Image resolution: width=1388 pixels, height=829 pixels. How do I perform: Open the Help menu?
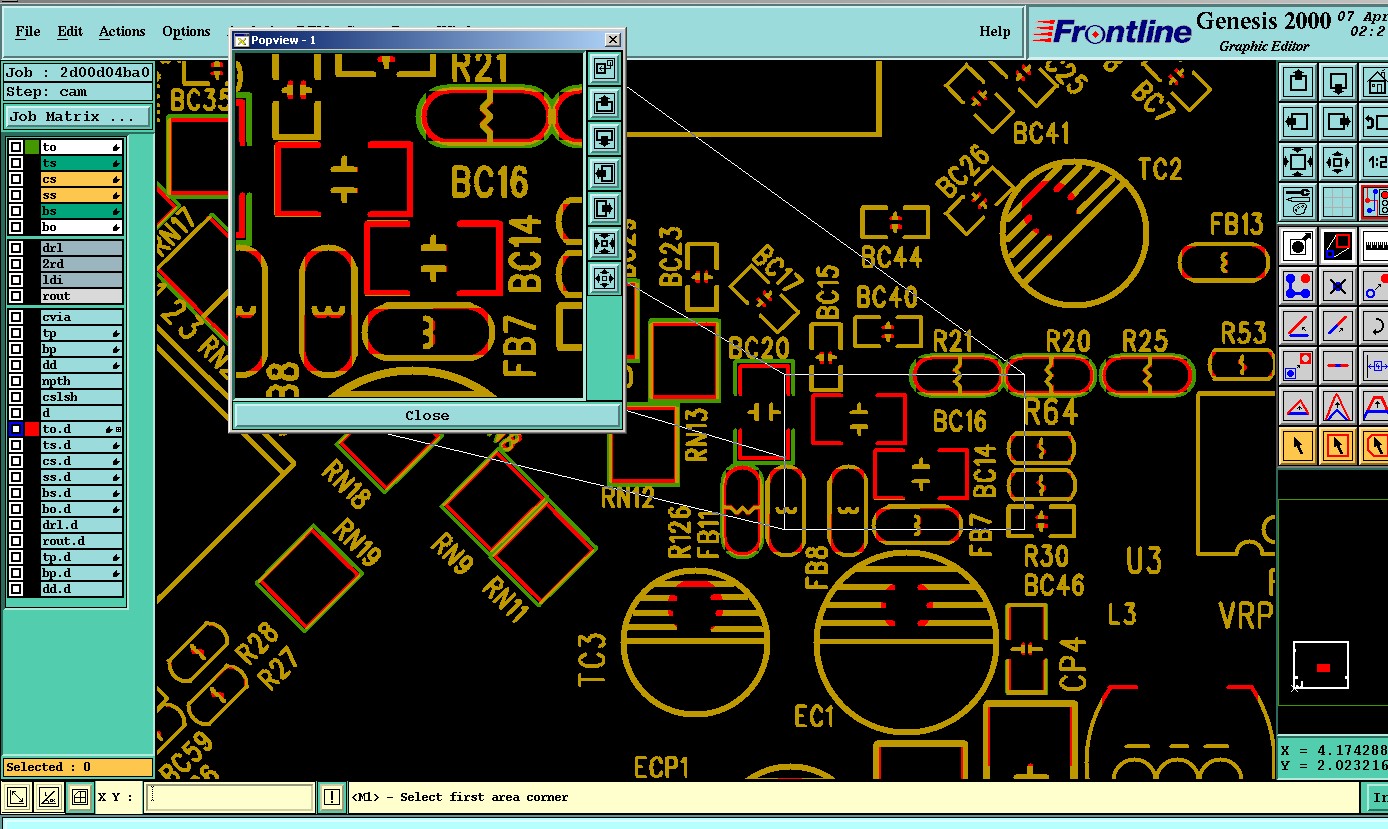pyautogui.click(x=994, y=31)
